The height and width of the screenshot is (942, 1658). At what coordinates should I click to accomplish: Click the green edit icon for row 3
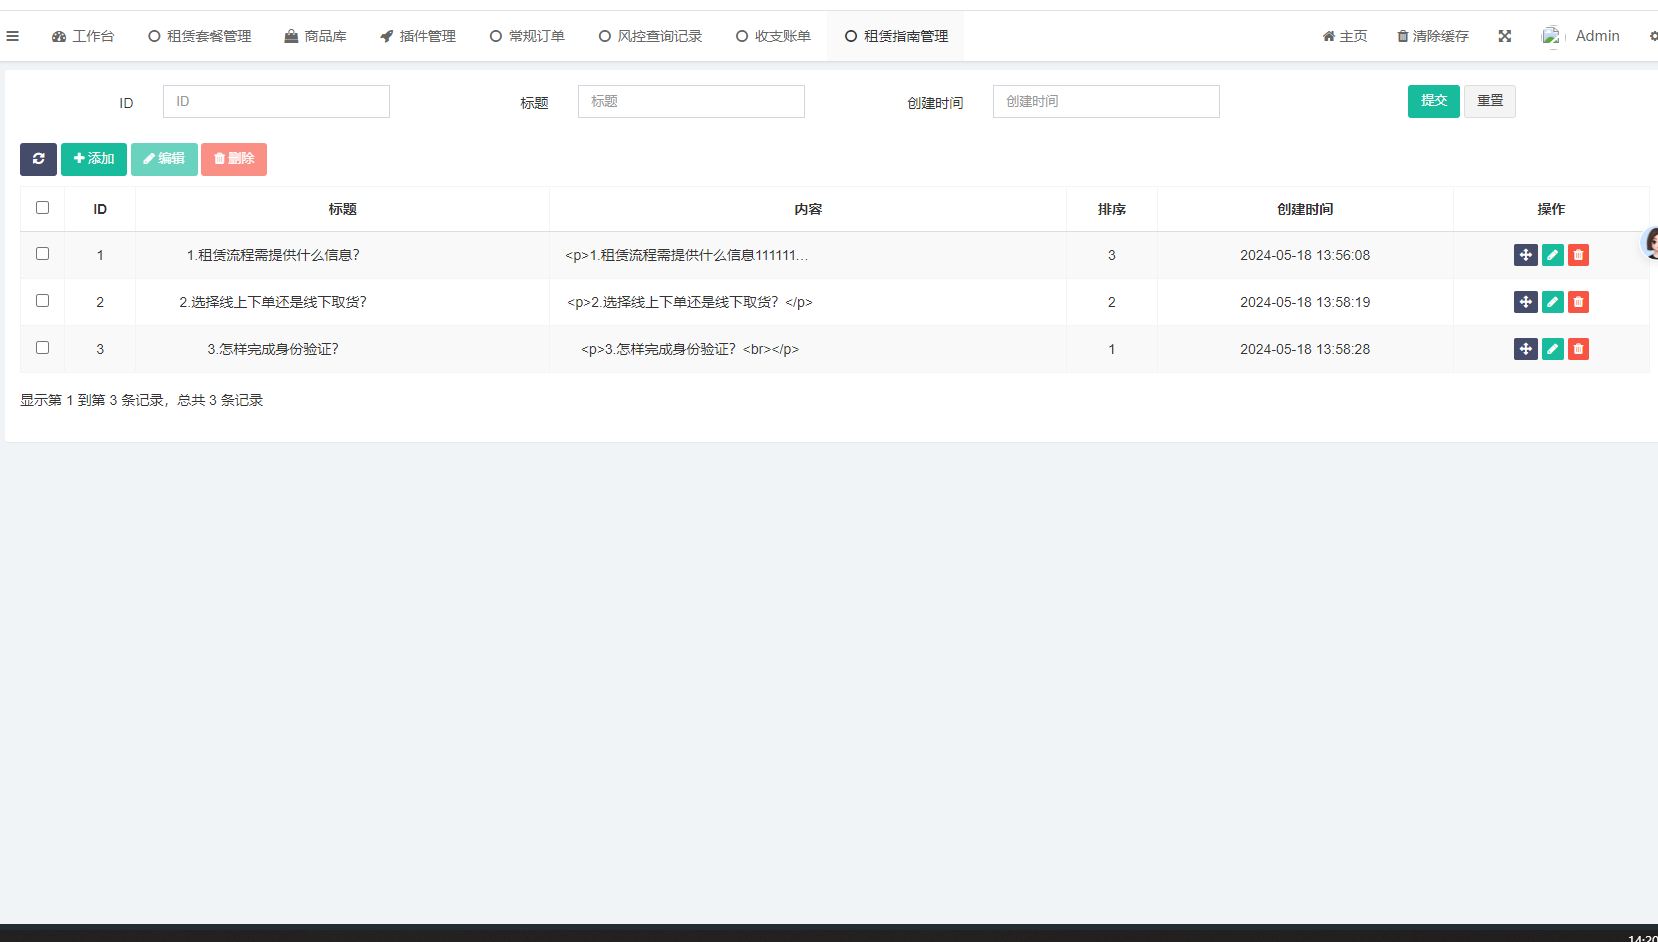1552,349
